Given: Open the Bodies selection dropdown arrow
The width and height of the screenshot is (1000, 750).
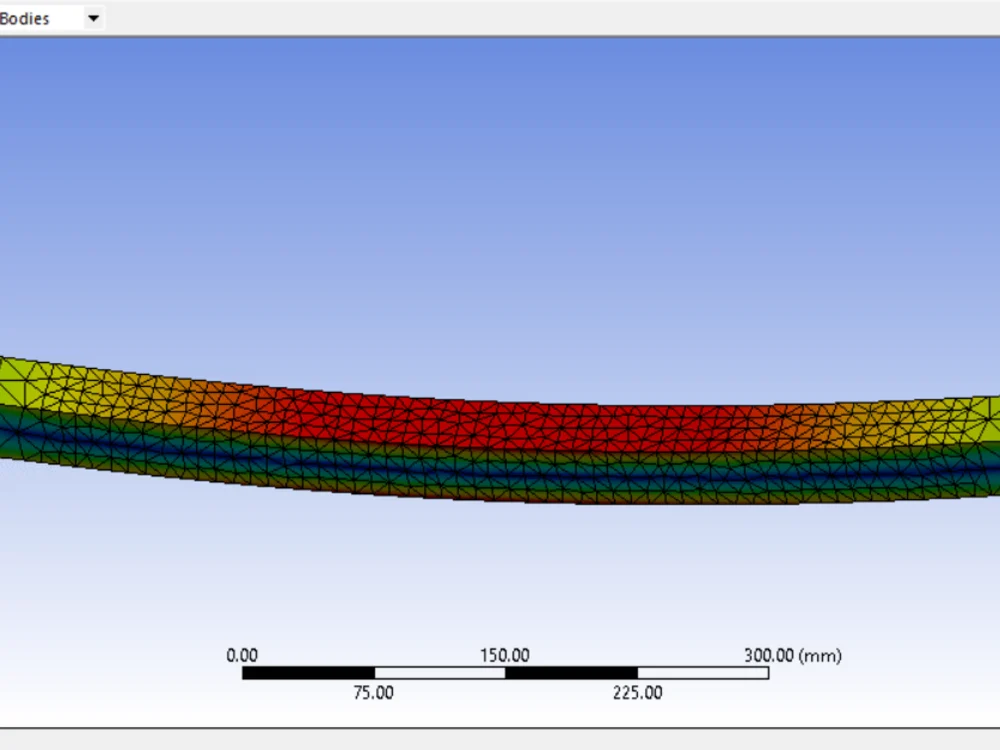Looking at the screenshot, I should pos(92,17).
